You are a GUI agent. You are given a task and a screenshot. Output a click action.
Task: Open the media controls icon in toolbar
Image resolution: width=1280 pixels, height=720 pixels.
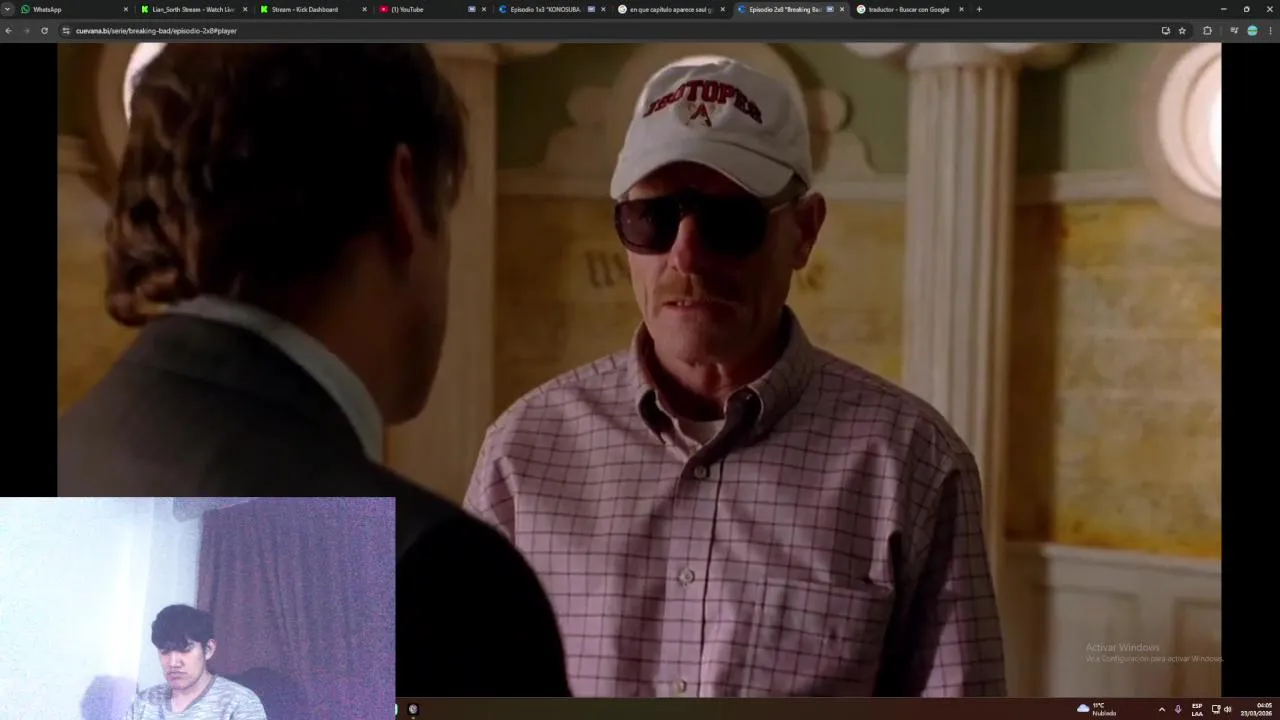tap(1234, 31)
